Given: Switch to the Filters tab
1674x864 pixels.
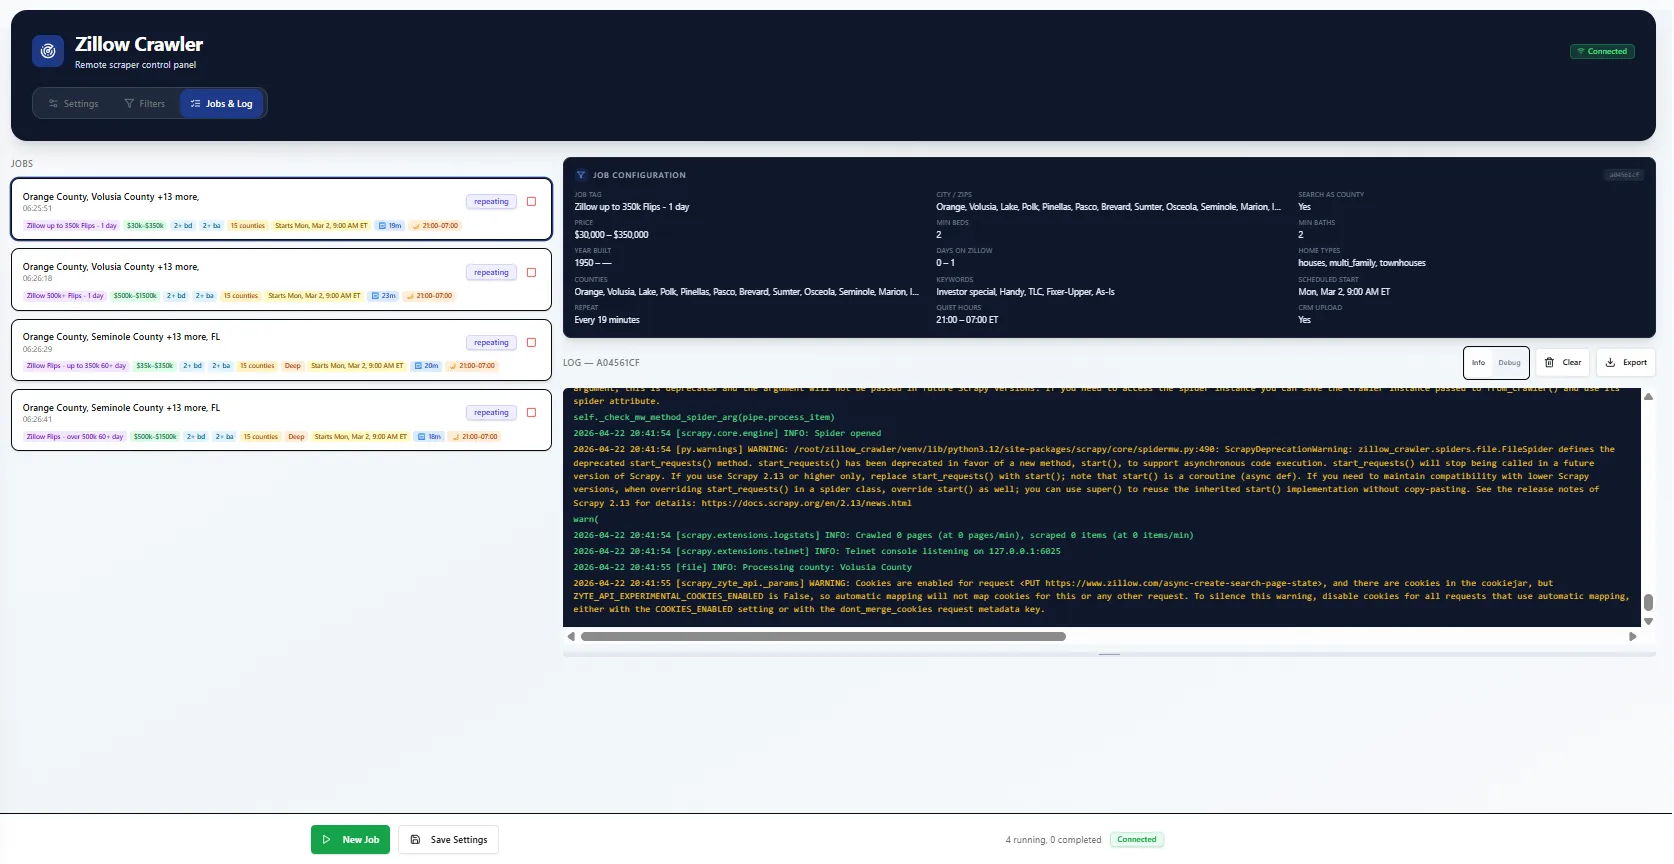Looking at the screenshot, I should pyautogui.click(x=145, y=104).
